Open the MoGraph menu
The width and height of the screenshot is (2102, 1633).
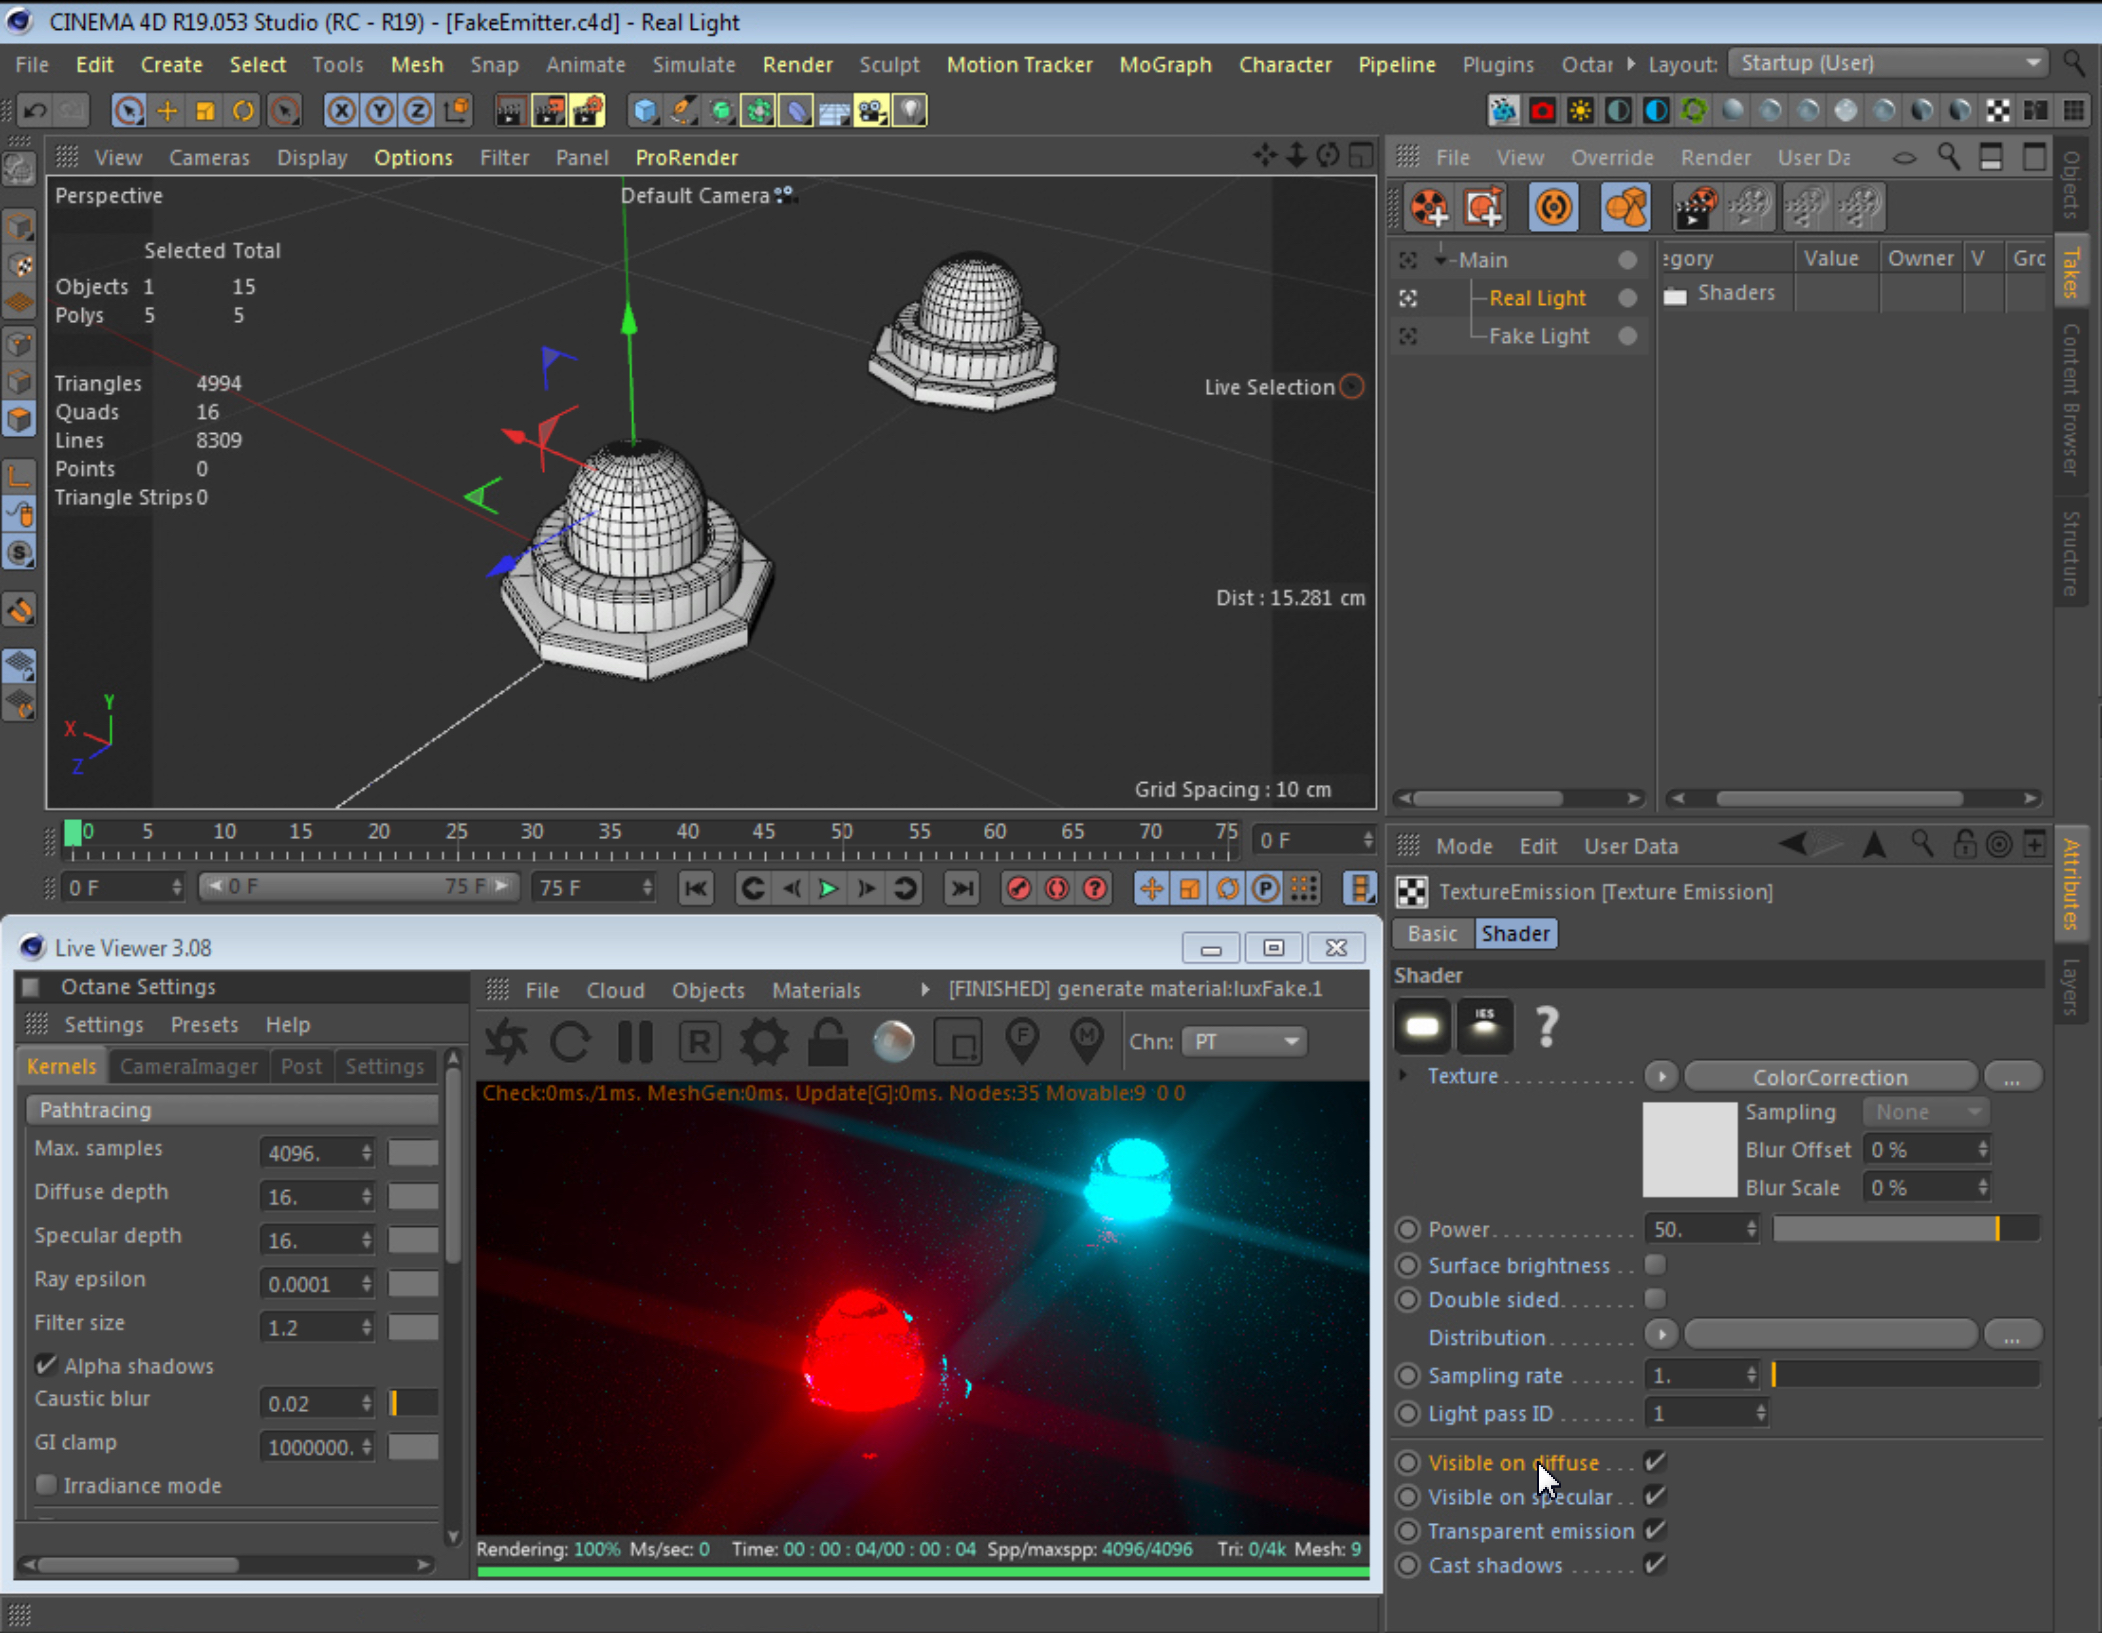pos(1165,65)
